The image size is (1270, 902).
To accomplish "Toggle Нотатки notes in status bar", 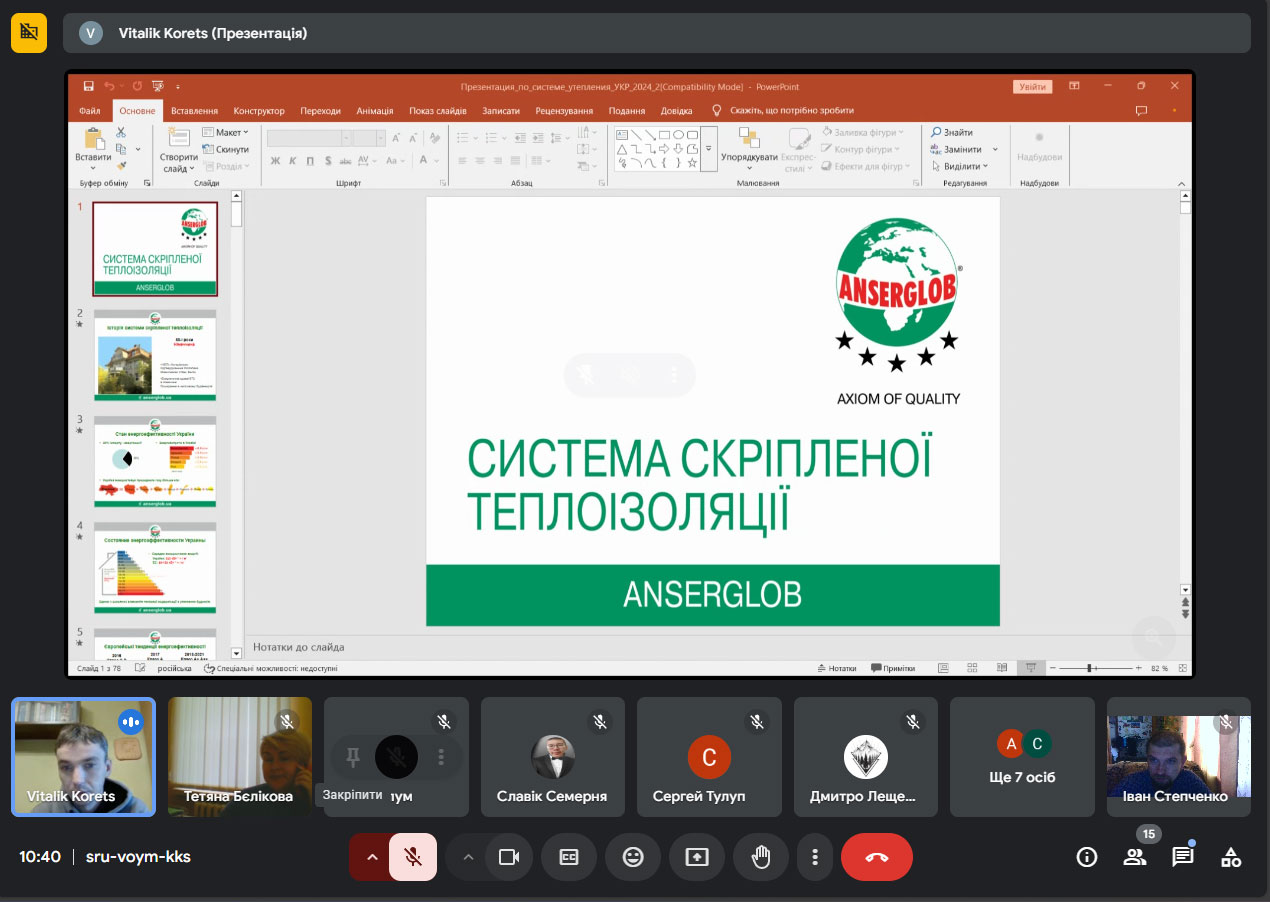I will click(837, 668).
